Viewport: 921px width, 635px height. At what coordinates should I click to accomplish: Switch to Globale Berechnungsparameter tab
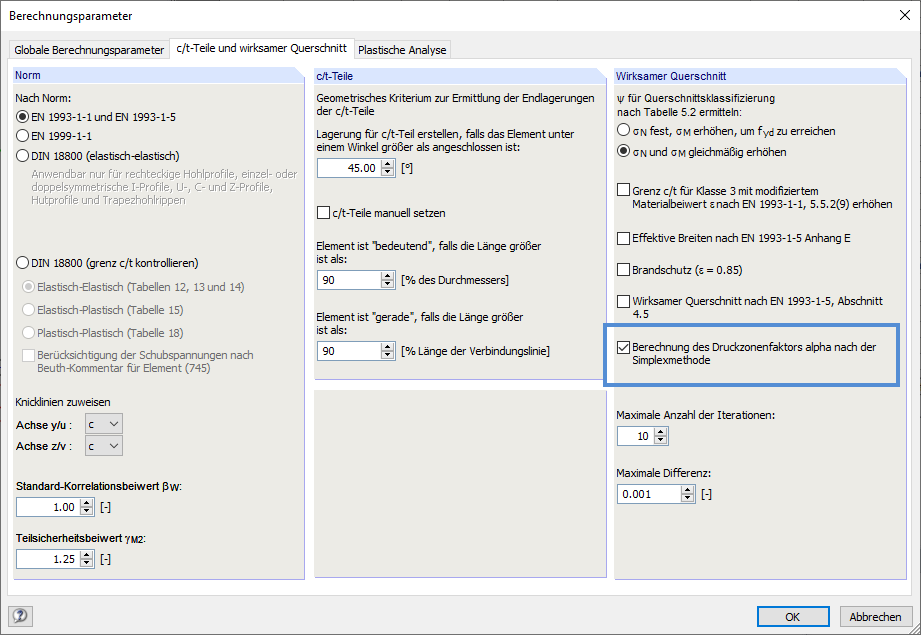87,48
